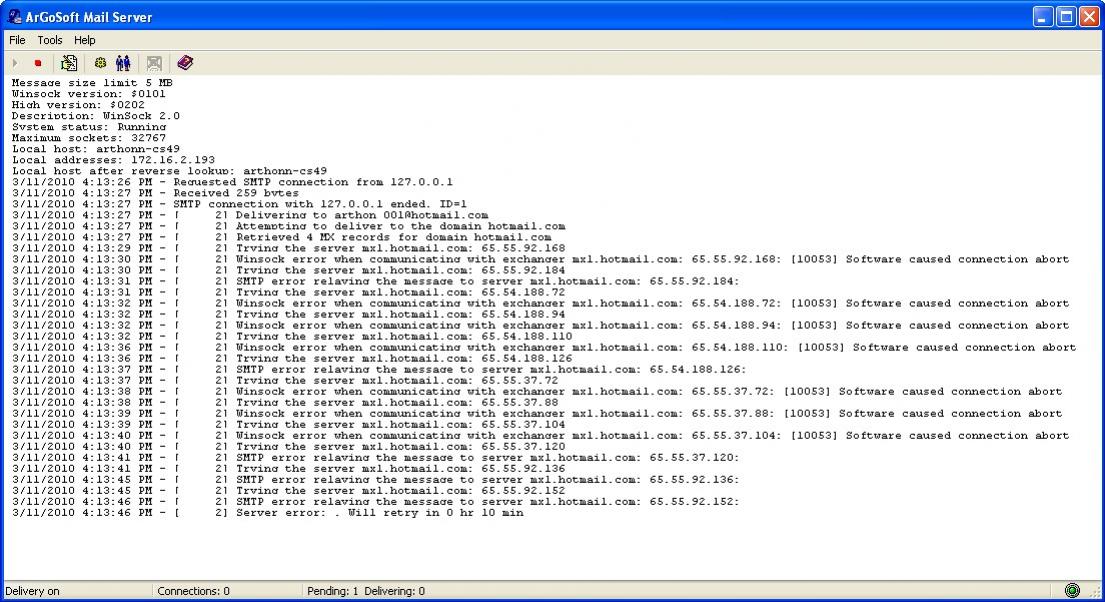Click the 'High version: $0202' log line
1105x602 pixels.
click(78, 105)
